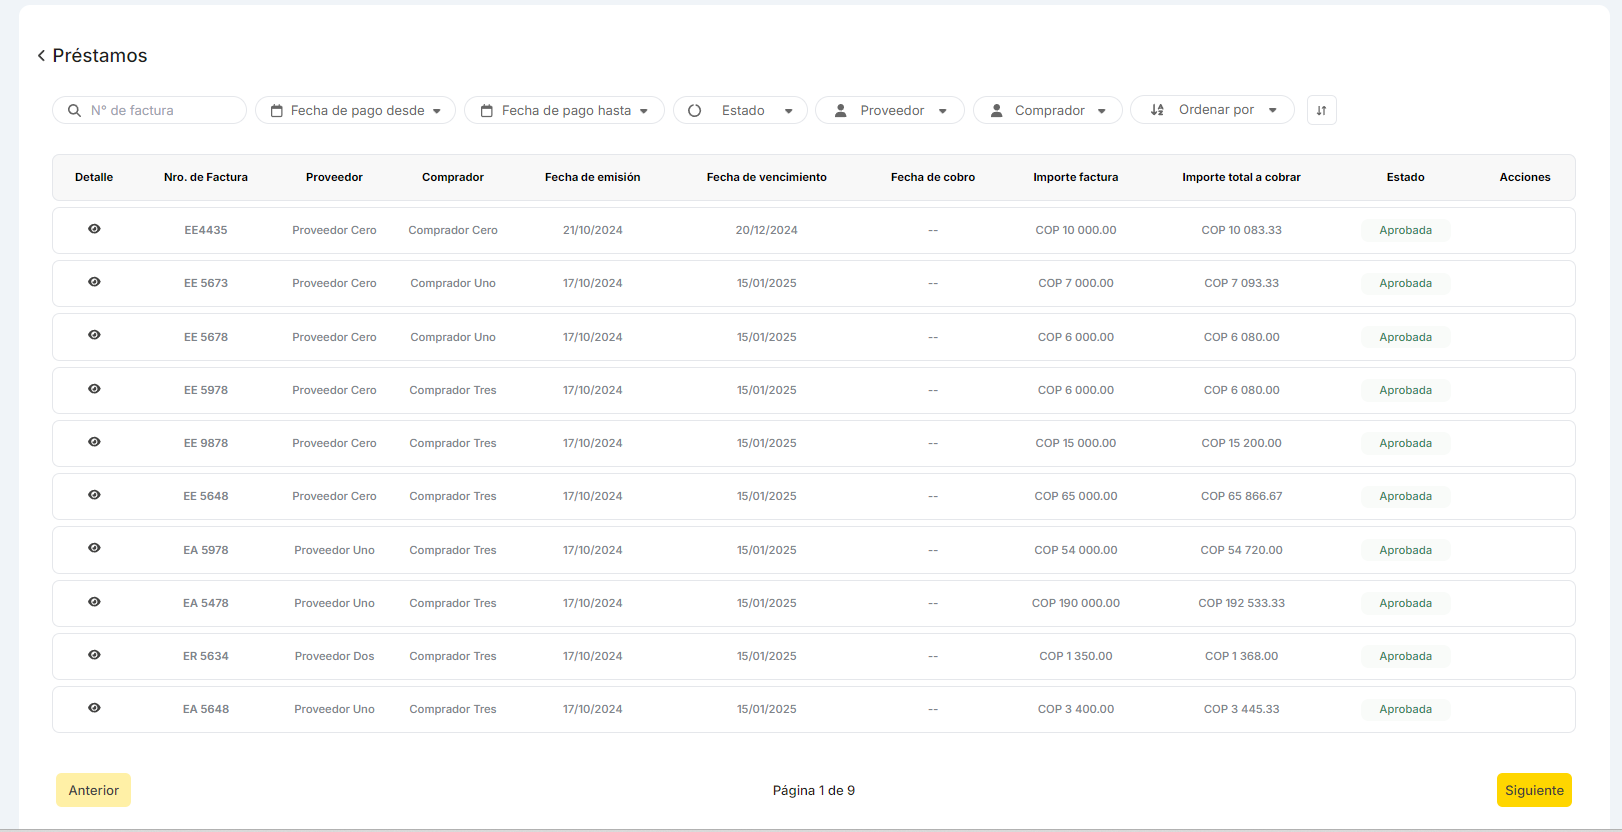Open detail eye icon for EE 9878
Image resolution: width=1622 pixels, height=832 pixels.
(x=94, y=442)
